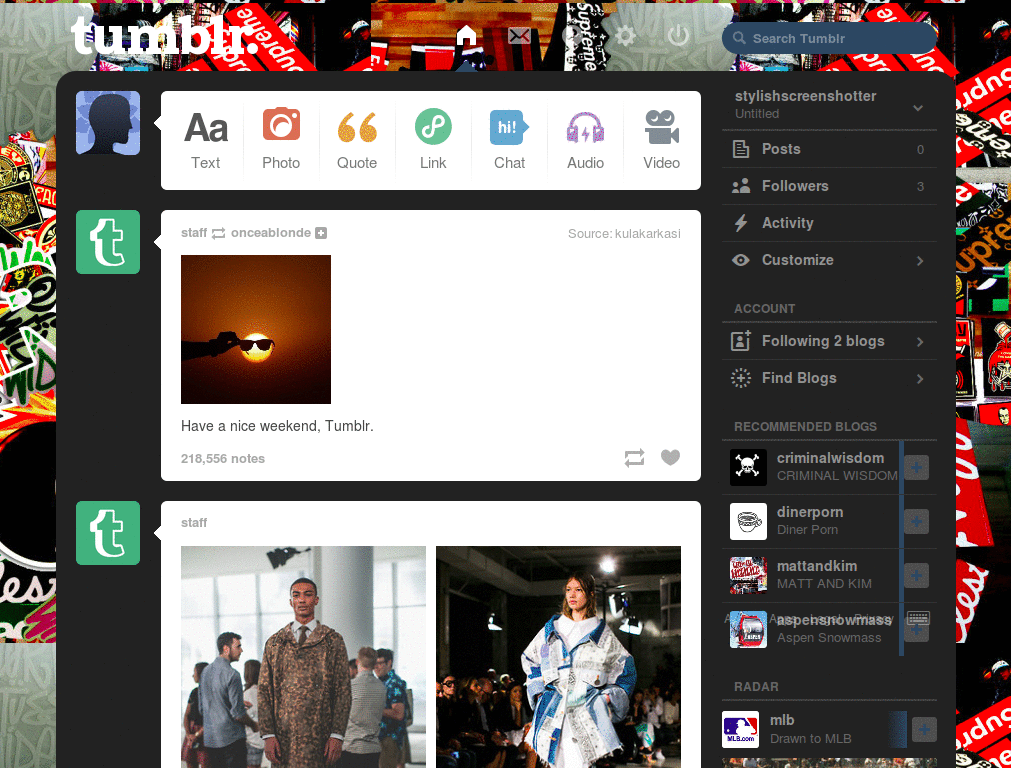Open Find Blogs

(829, 378)
